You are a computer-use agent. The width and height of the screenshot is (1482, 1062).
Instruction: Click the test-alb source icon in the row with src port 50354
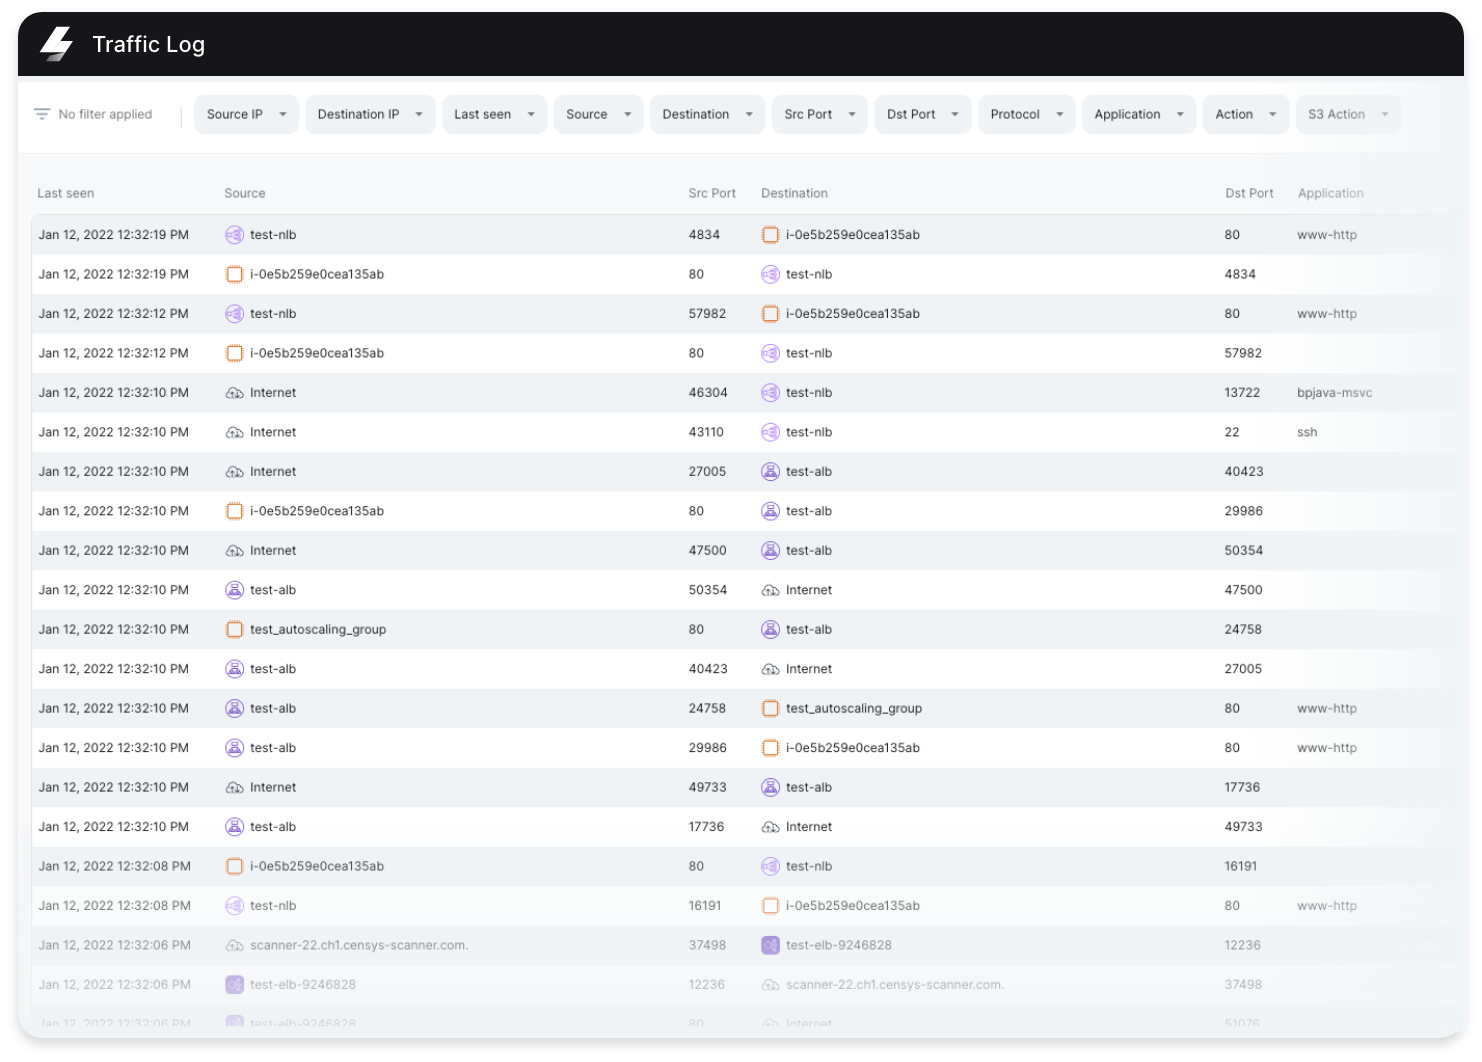(234, 590)
